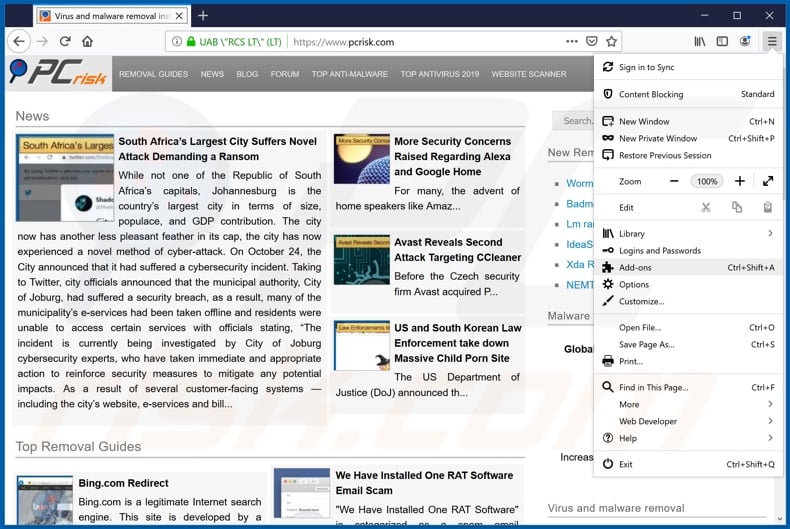This screenshot has width=790, height=529.
Task: Open REMOVAL GUIDES nav link
Action: (153, 74)
